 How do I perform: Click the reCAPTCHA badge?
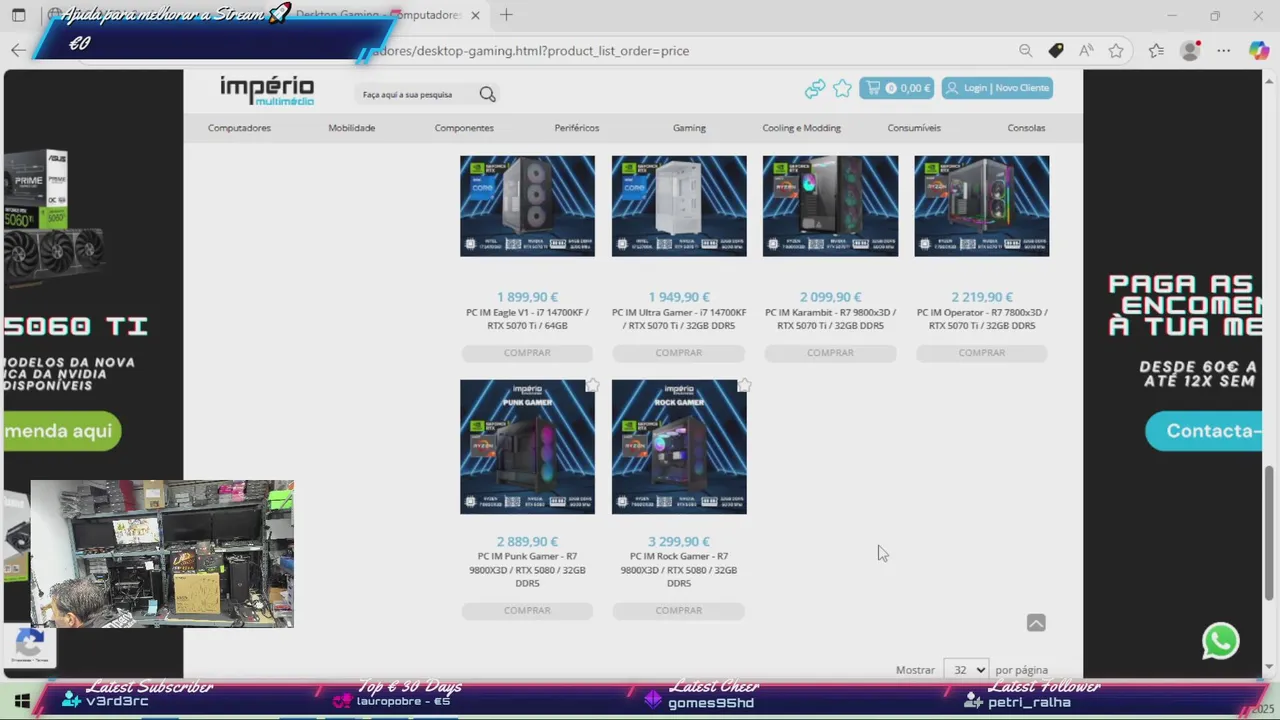29,646
